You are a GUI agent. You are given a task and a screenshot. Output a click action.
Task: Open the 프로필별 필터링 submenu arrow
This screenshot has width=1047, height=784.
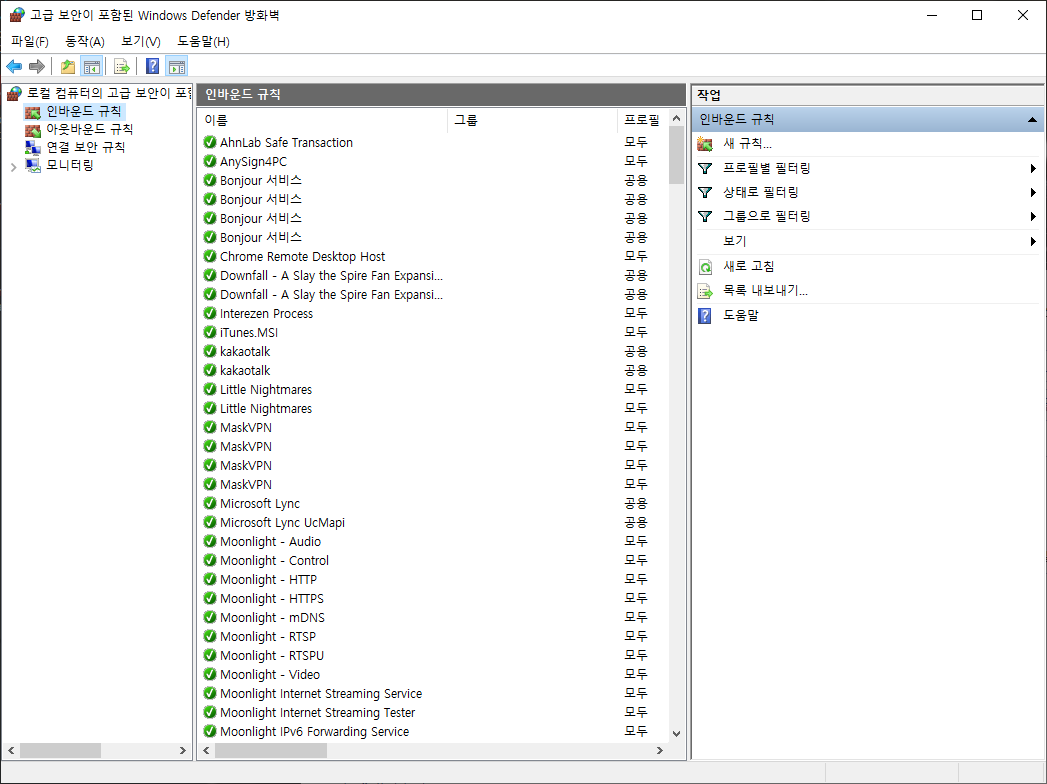(x=1033, y=168)
